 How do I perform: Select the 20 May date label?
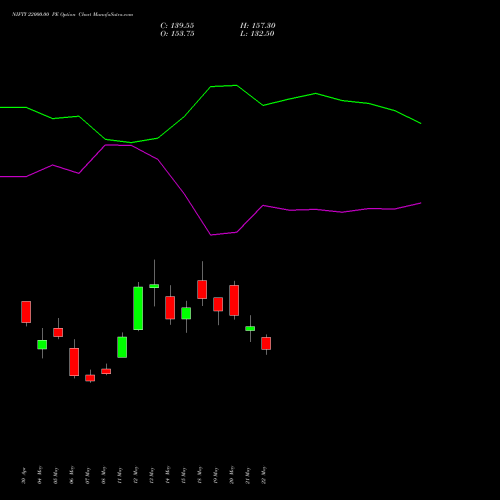(232, 475)
